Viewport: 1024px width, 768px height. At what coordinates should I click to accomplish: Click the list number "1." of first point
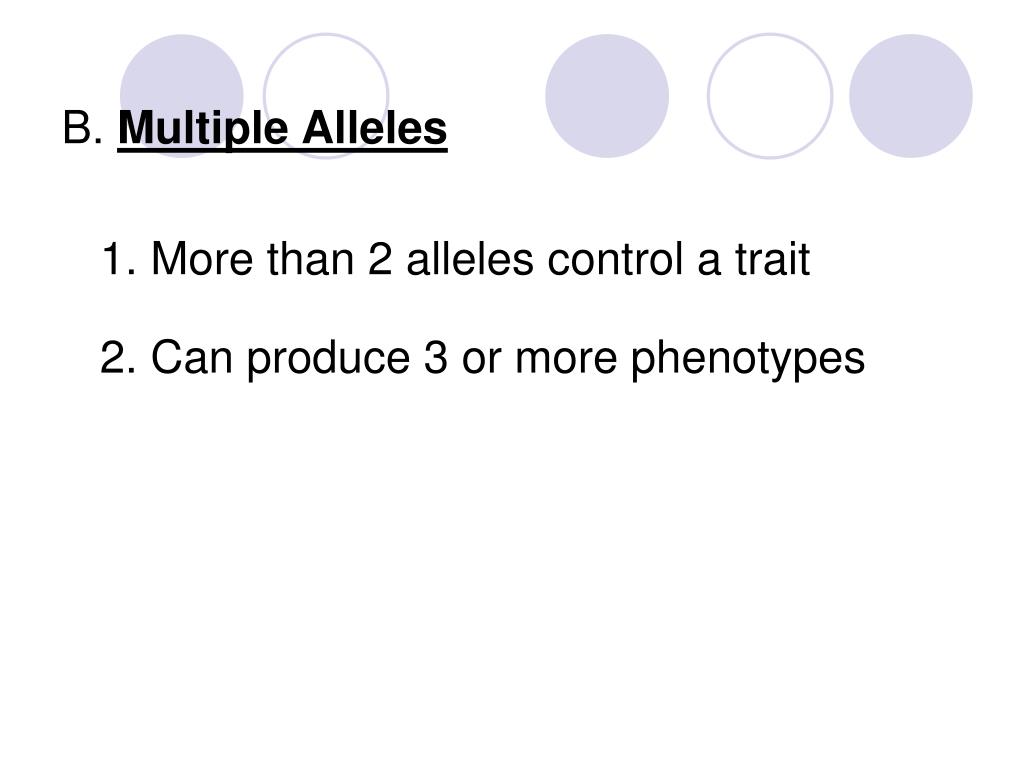[119, 259]
